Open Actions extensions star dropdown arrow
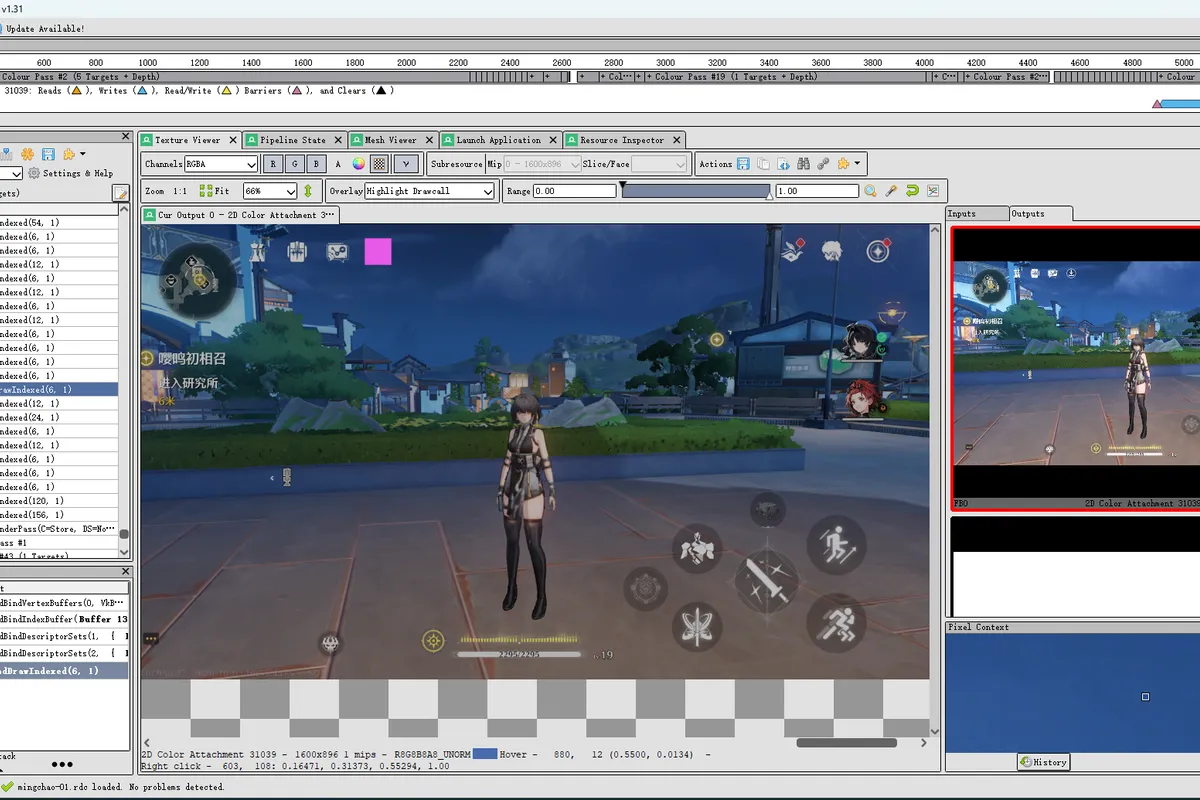This screenshot has width=1200, height=800. tap(857, 164)
